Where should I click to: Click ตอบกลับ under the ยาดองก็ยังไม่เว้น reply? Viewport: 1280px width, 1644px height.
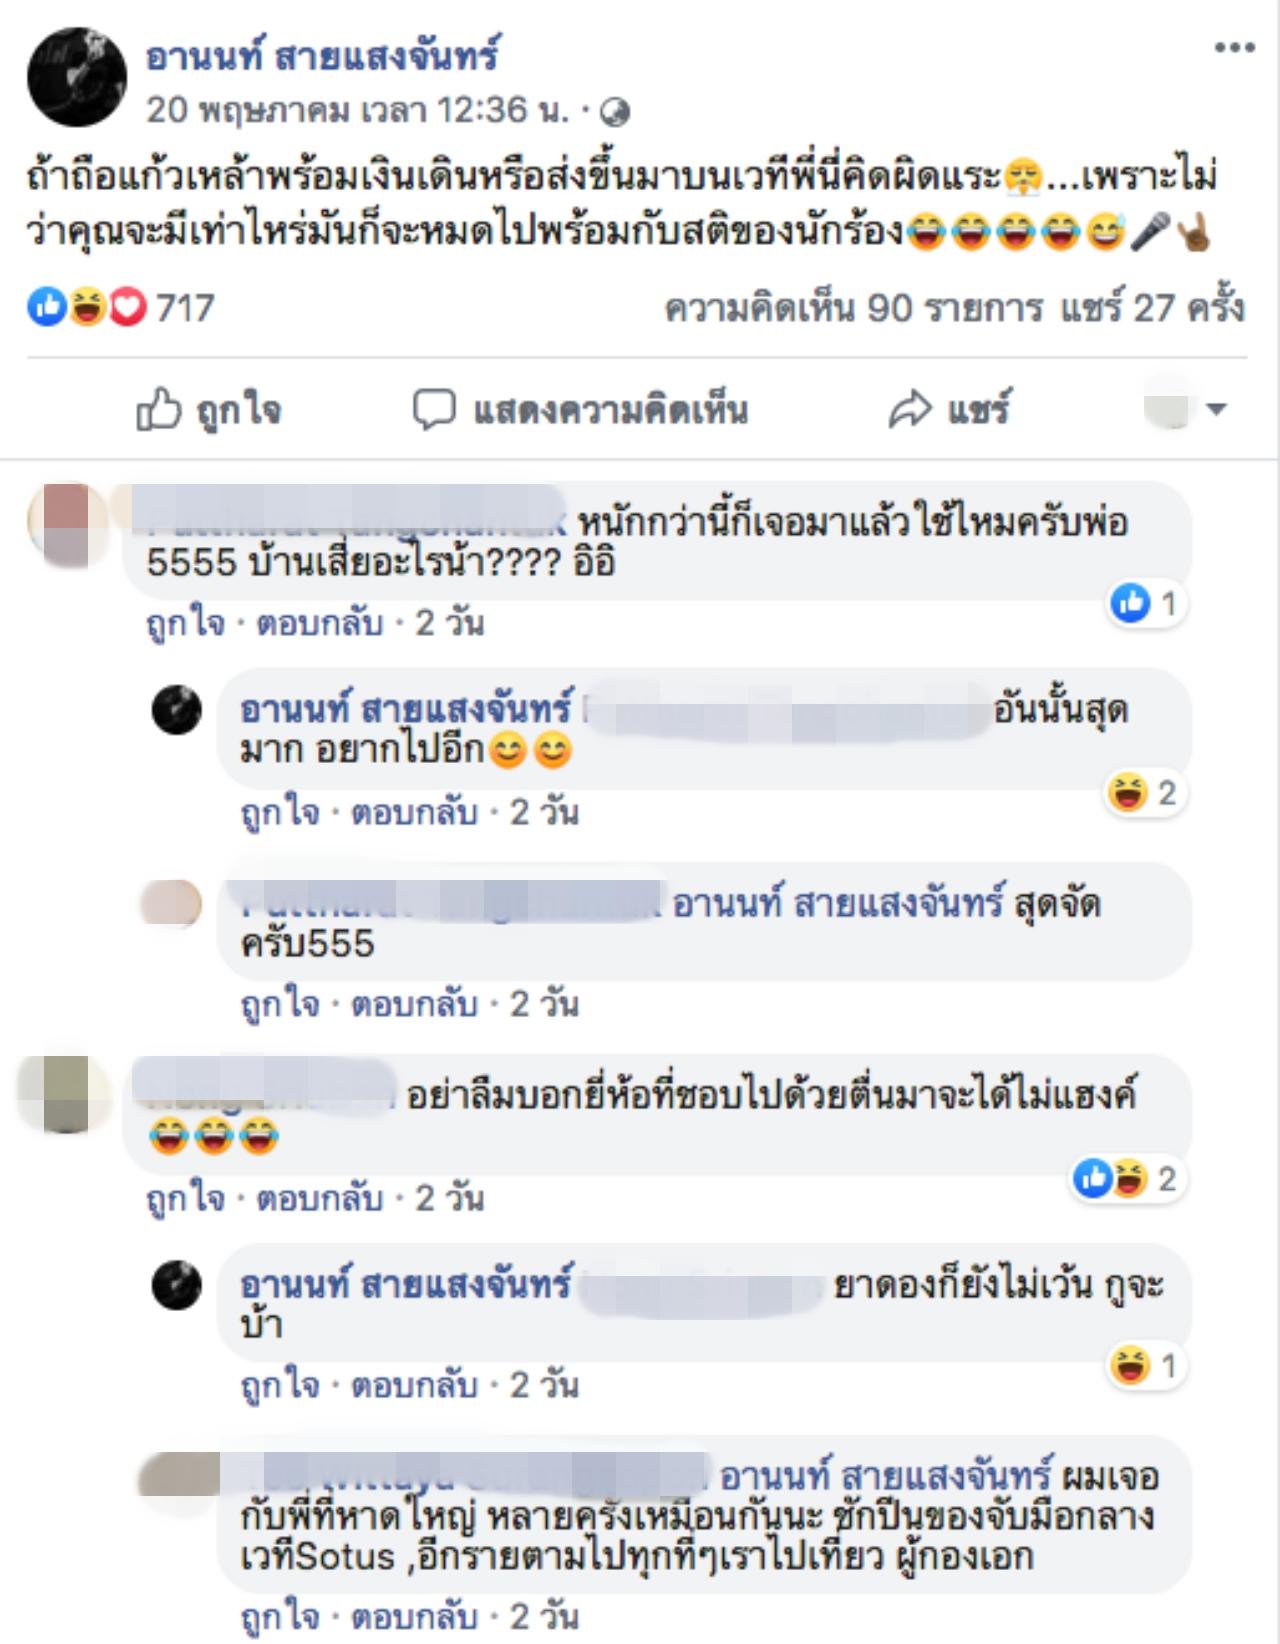click(414, 1385)
